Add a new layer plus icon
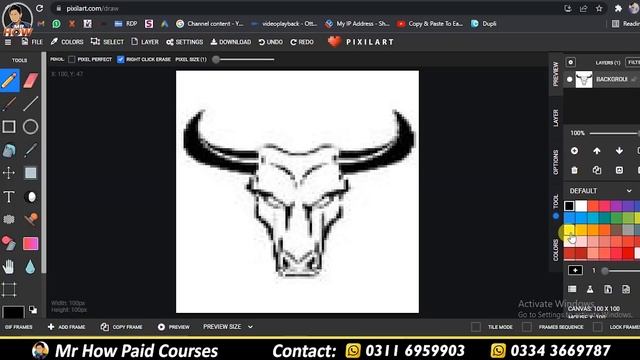 pyautogui.click(x=574, y=151)
